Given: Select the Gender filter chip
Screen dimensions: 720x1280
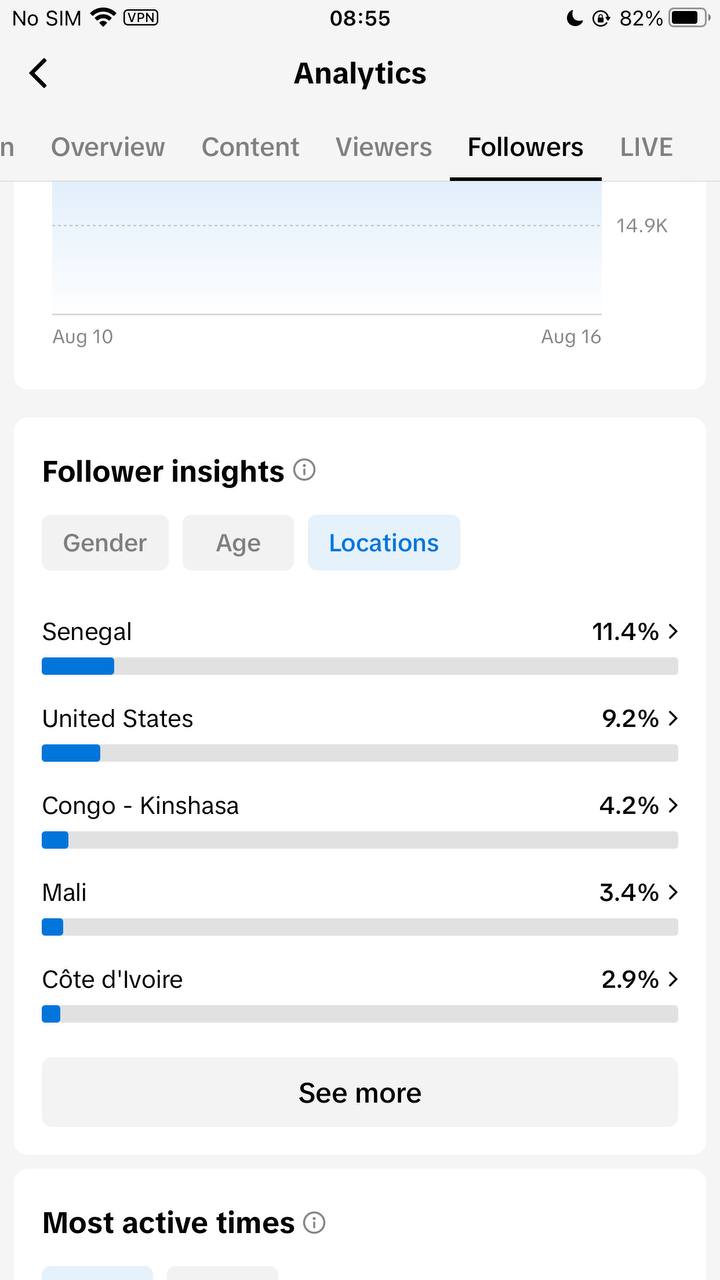Looking at the screenshot, I should (x=105, y=543).
